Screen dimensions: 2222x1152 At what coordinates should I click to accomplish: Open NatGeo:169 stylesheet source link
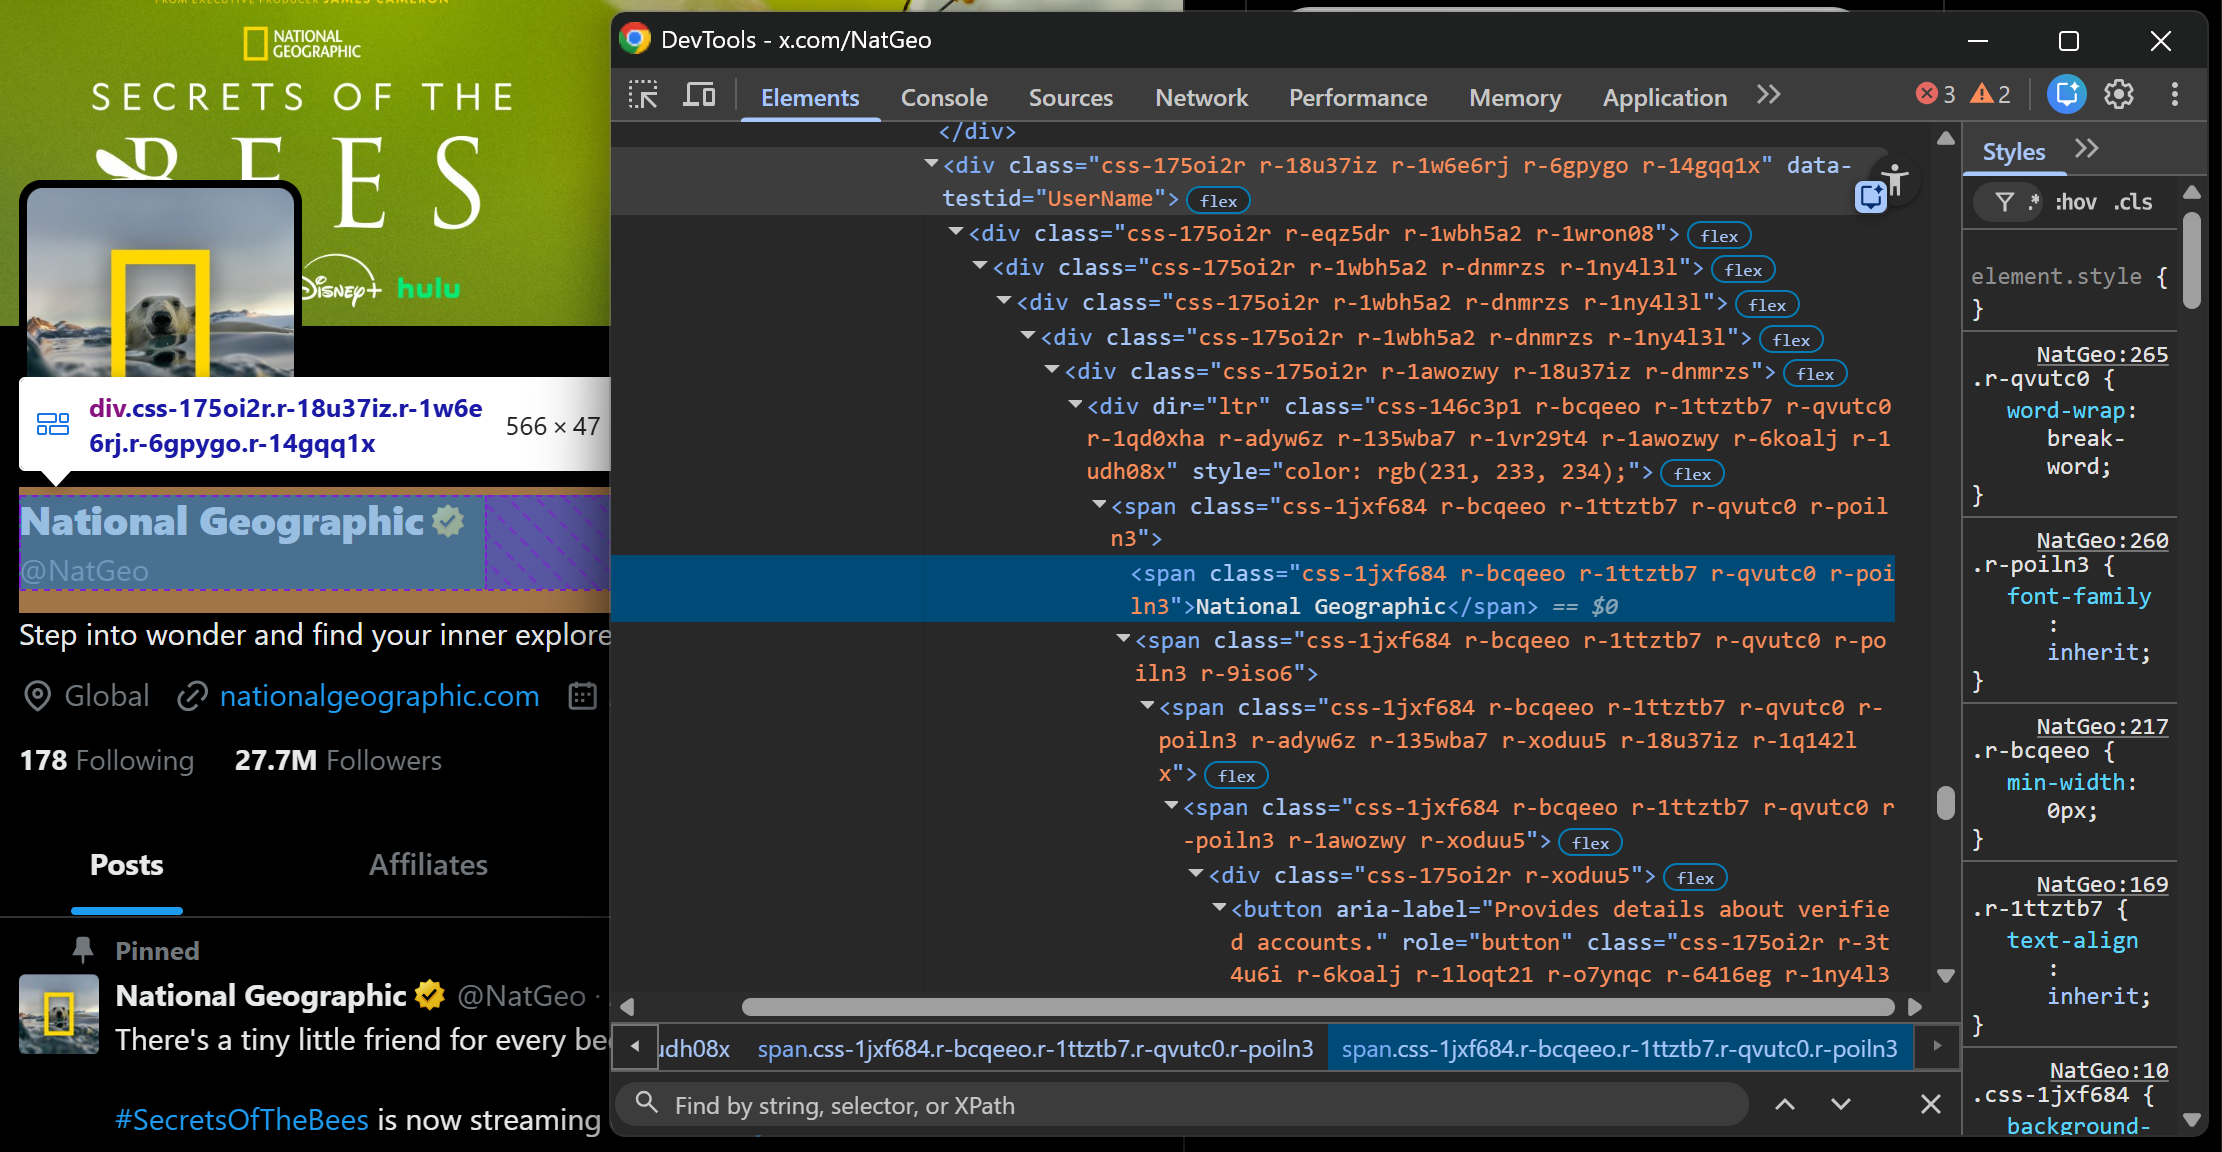tap(2102, 884)
